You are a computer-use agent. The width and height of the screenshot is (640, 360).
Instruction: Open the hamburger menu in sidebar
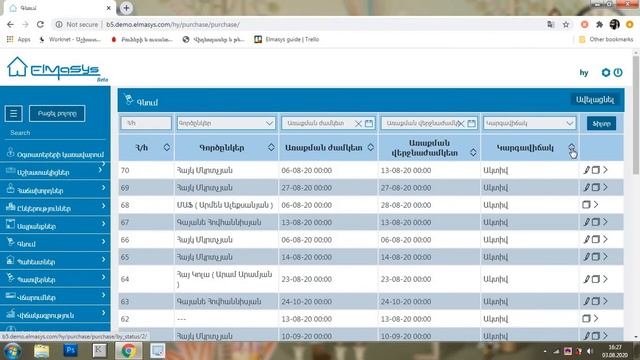pyautogui.click(x=13, y=113)
